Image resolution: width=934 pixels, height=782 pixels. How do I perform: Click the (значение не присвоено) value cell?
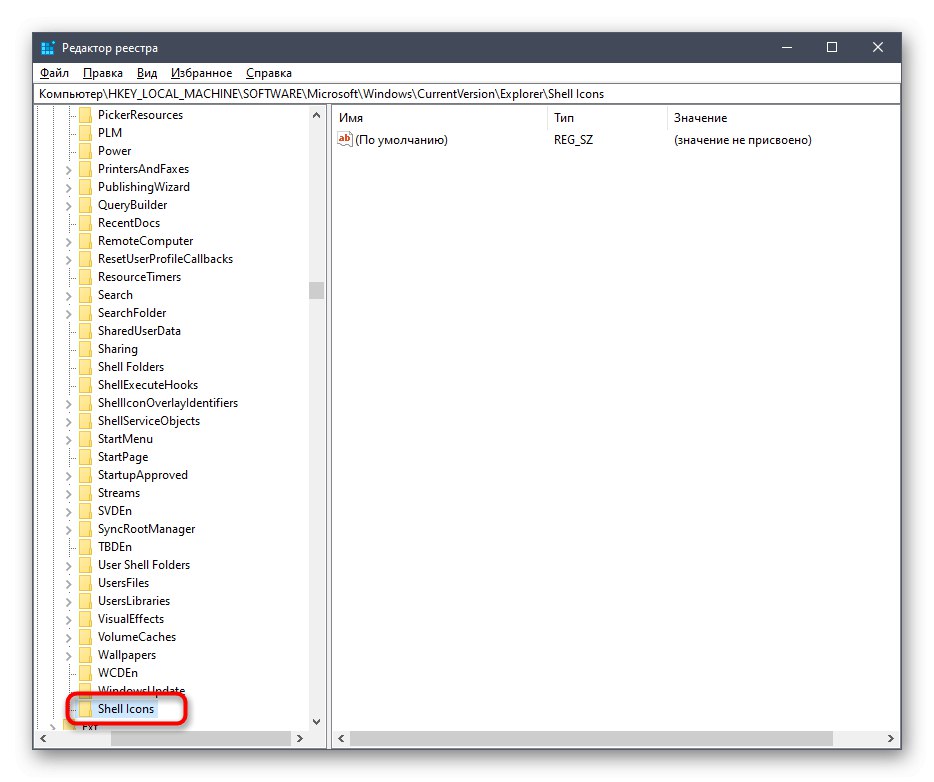click(x=743, y=139)
